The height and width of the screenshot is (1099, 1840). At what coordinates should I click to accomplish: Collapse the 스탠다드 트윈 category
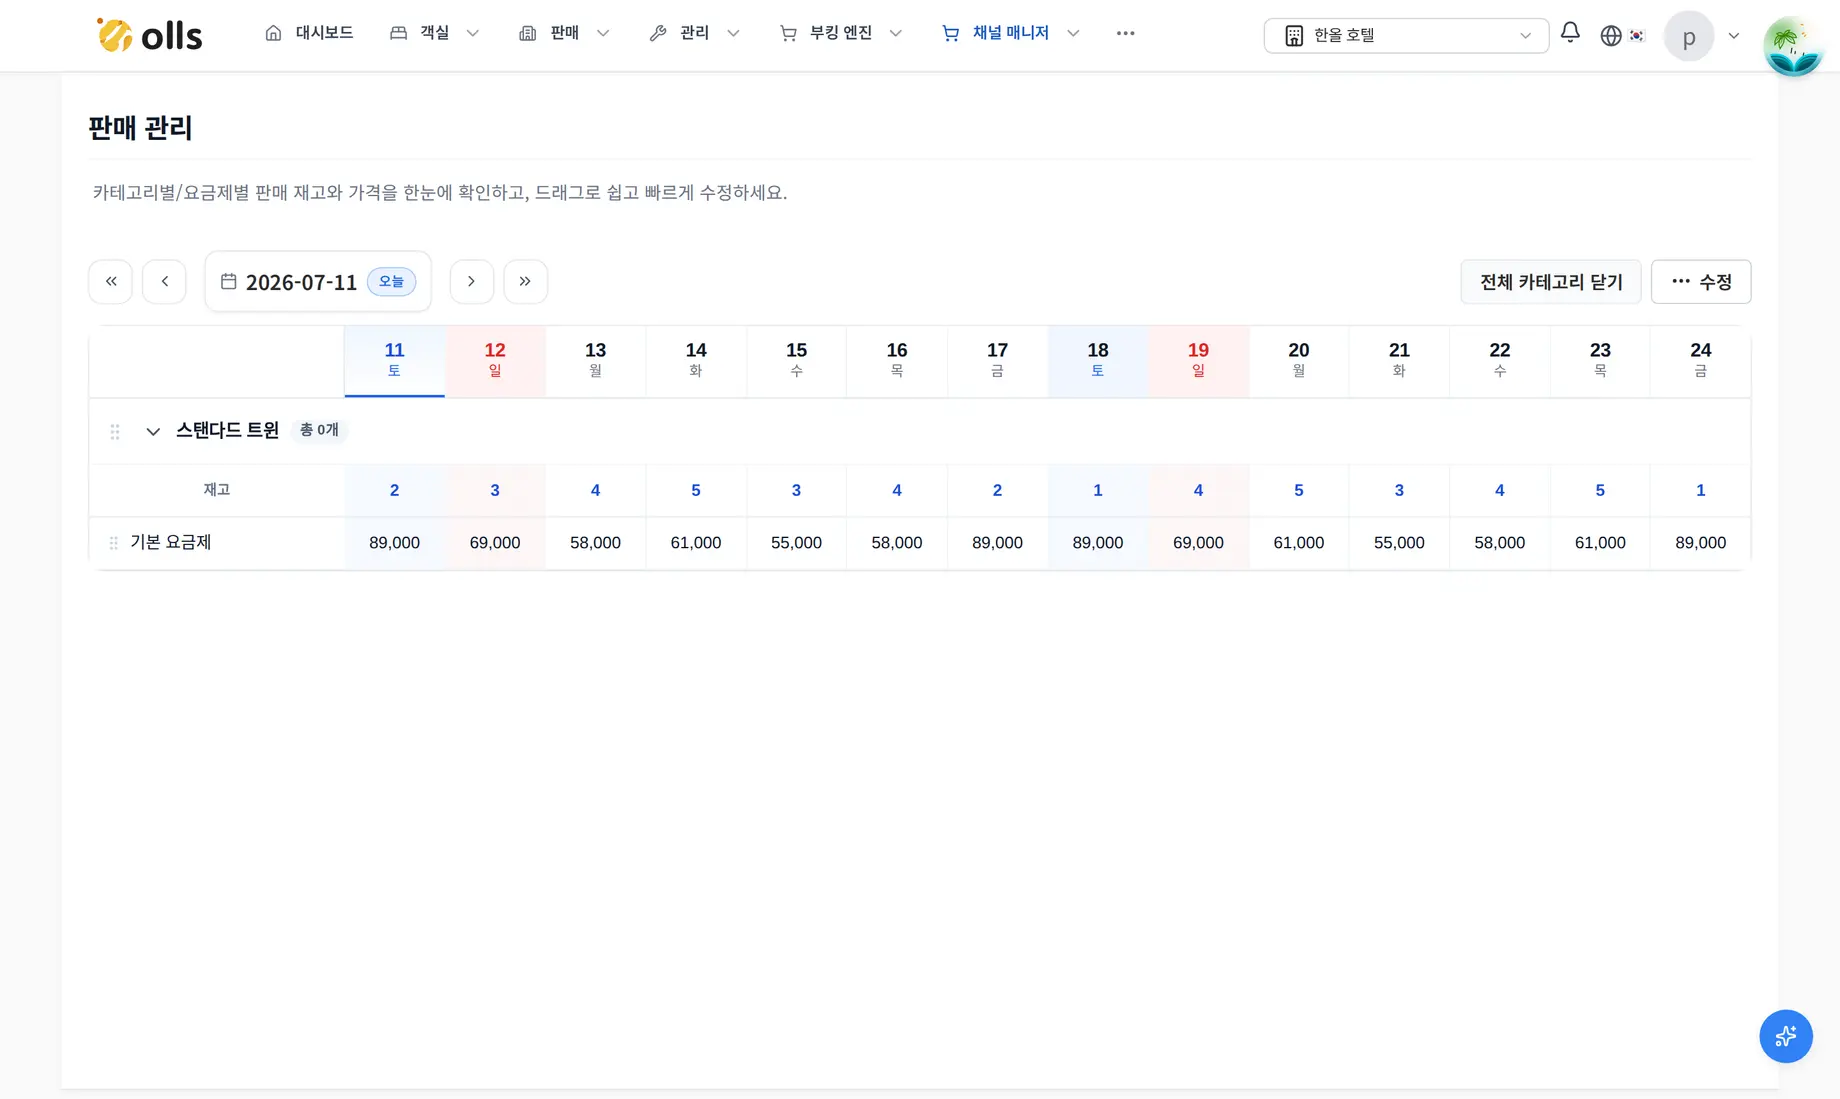(x=153, y=431)
